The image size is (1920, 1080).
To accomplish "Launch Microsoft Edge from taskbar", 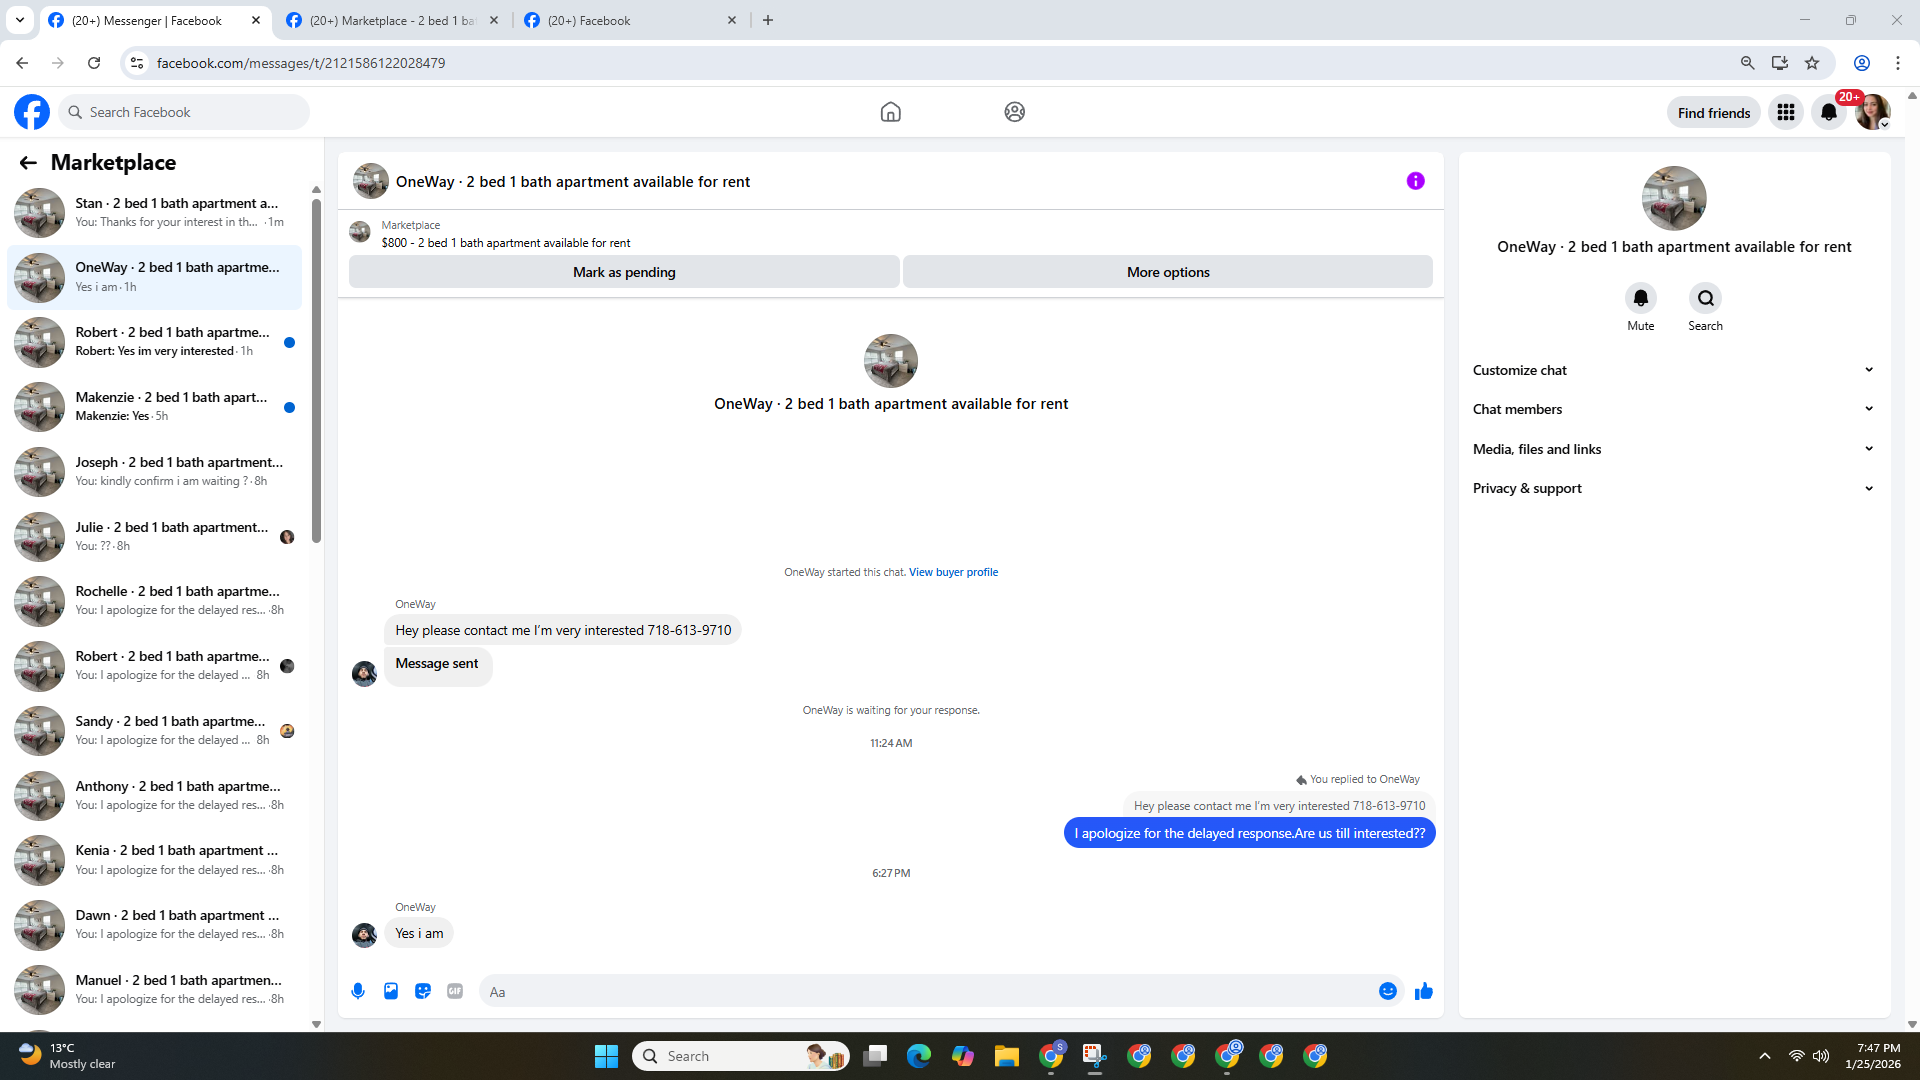I will tap(918, 1056).
